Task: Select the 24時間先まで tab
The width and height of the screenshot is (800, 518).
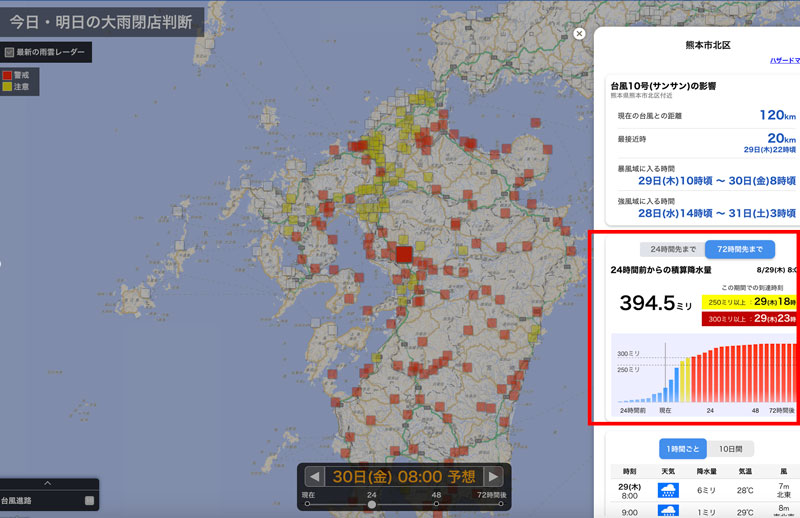Action: pos(673,249)
